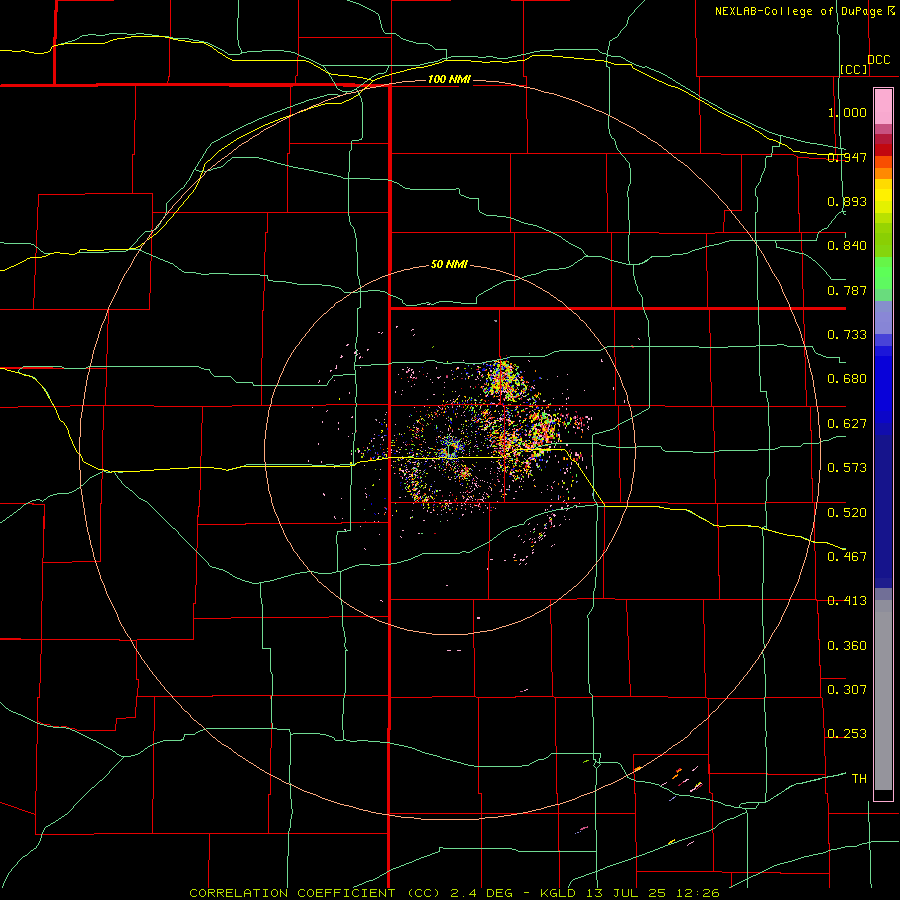The height and width of the screenshot is (900, 900).
Task: Click the DCC label above the color scale
Action: click(879, 60)
